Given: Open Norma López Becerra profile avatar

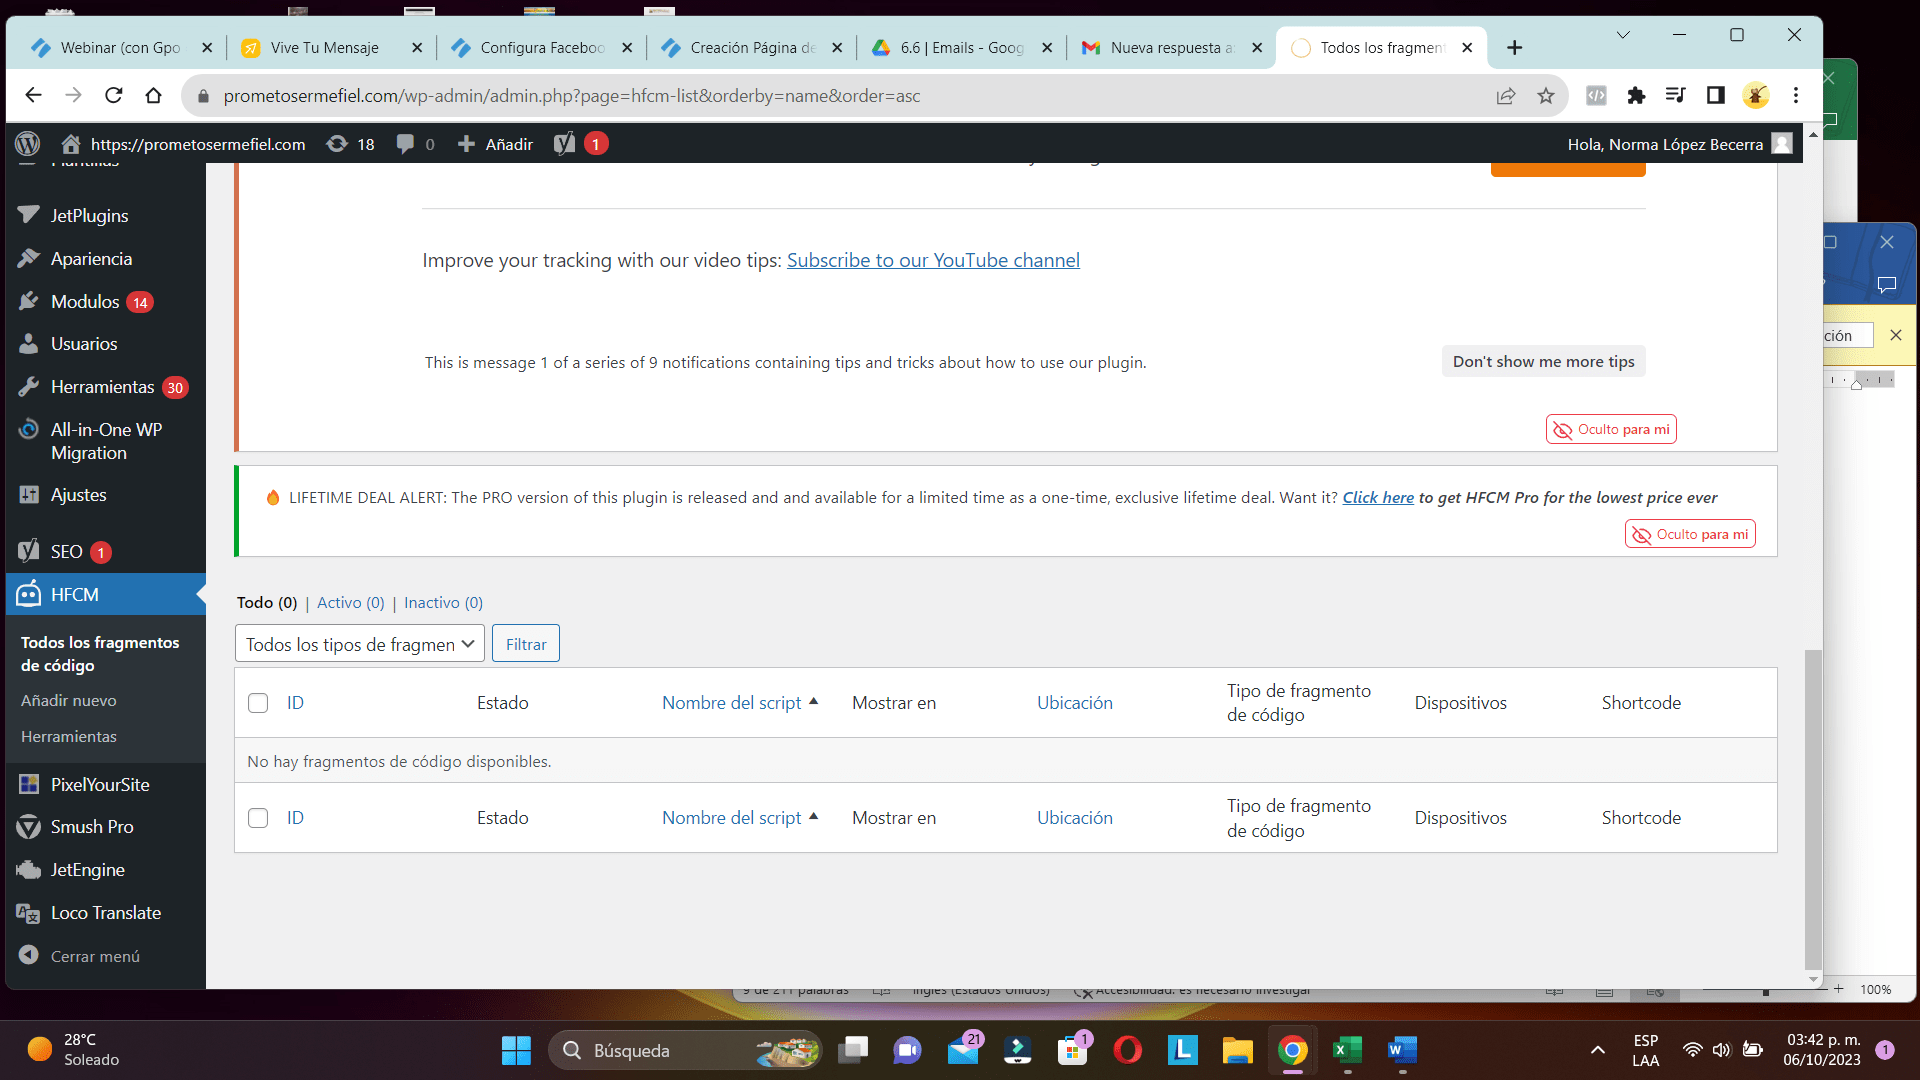Looking at the screenshot, I should [x=1782, y=144].
